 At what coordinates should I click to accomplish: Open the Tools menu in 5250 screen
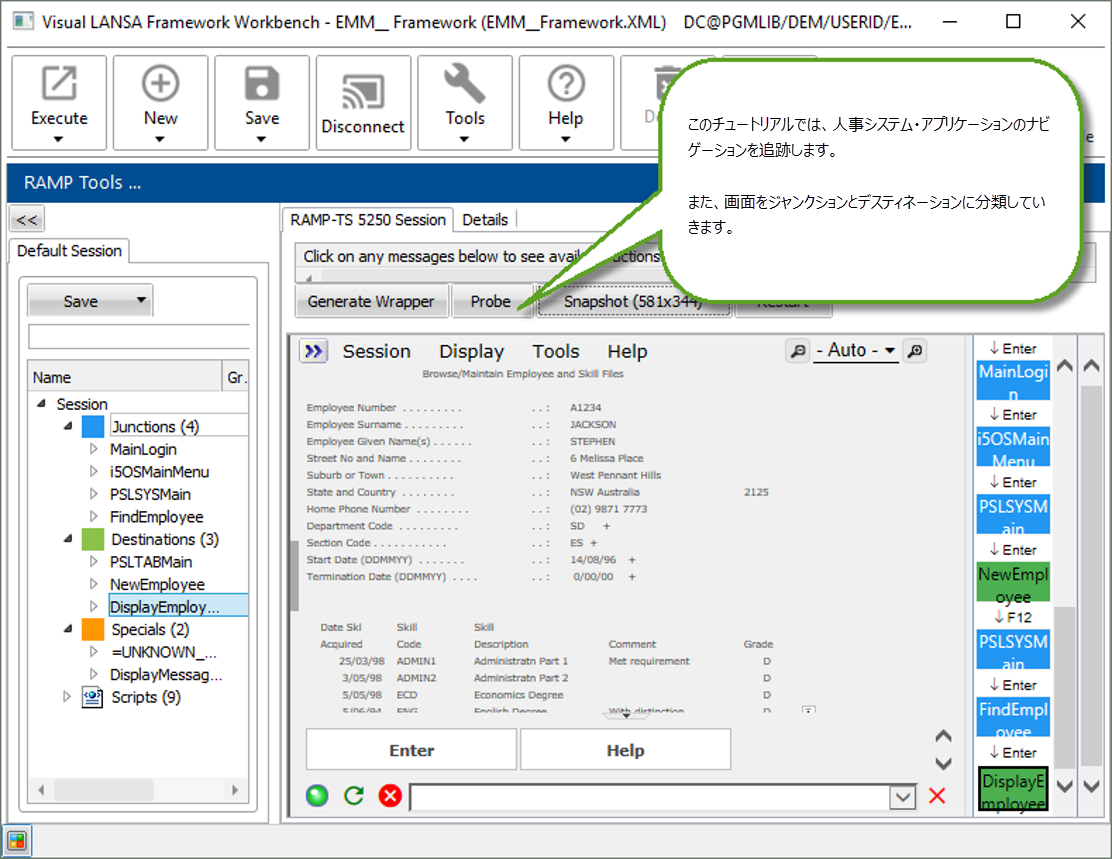pos(556,351)
